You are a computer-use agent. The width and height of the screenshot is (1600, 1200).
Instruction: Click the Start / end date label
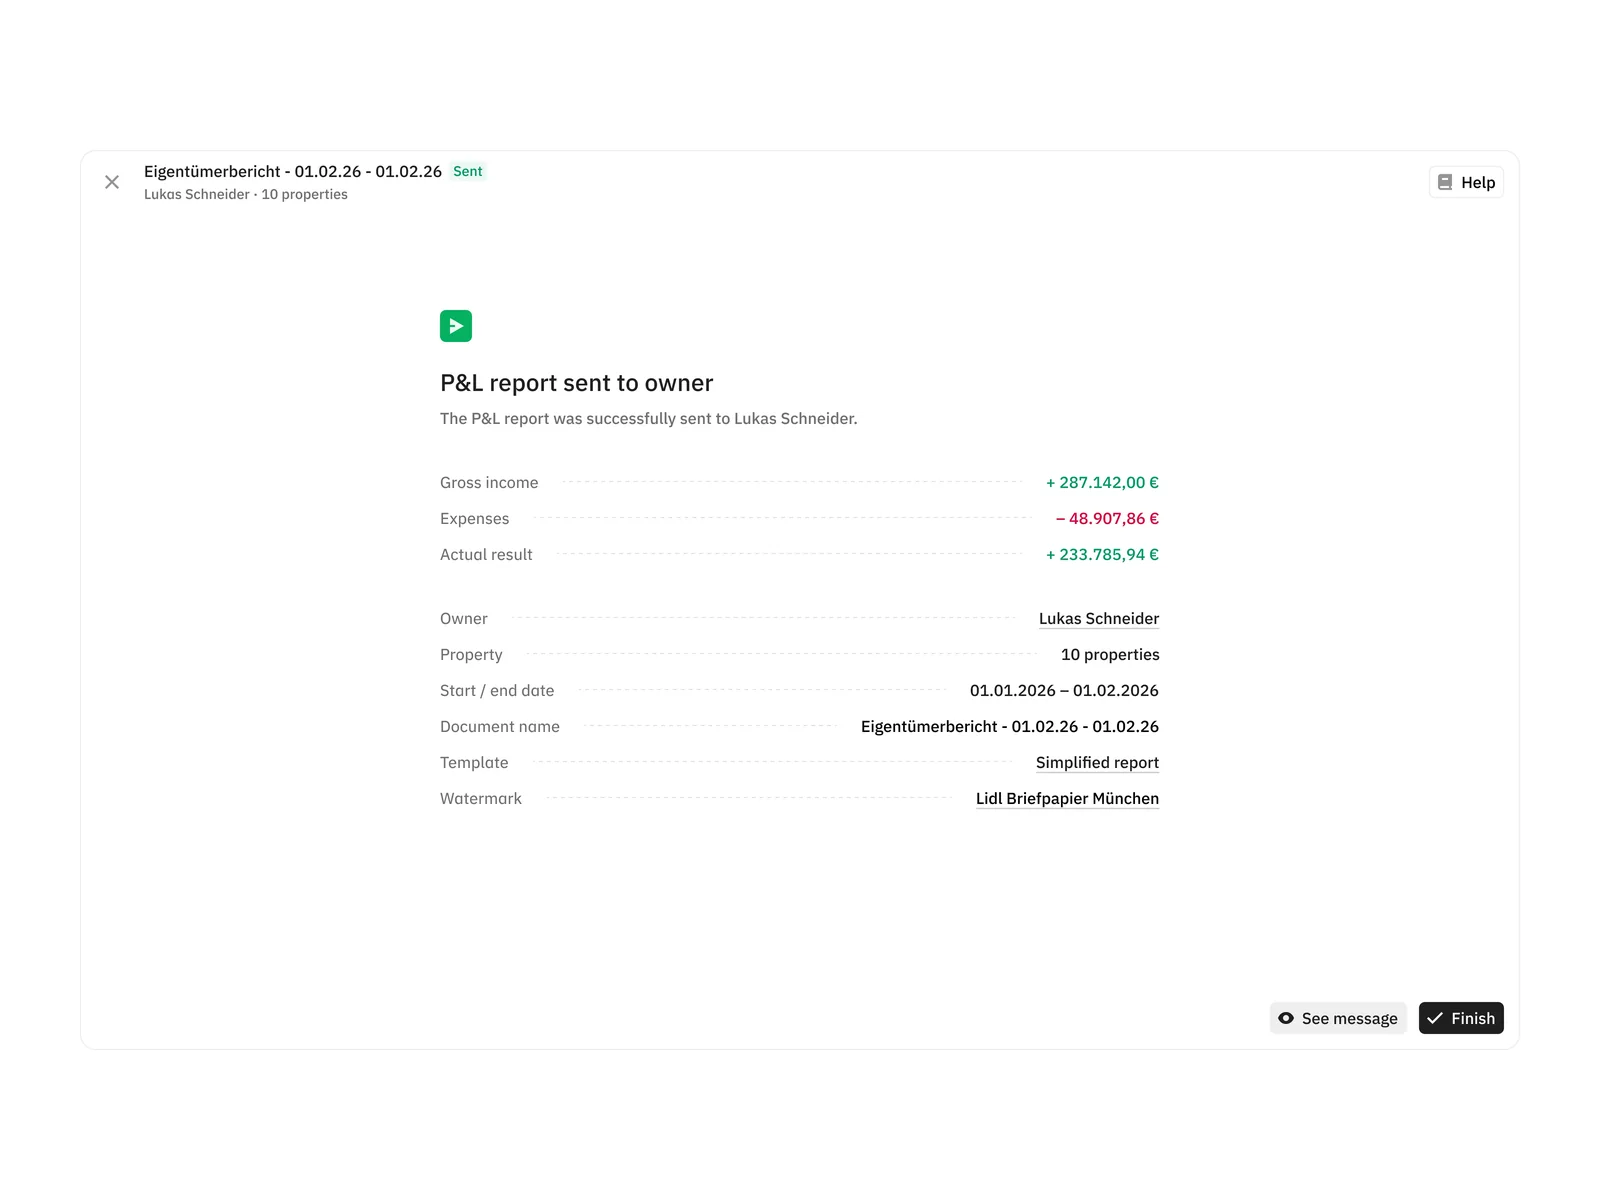click(497, 690)
